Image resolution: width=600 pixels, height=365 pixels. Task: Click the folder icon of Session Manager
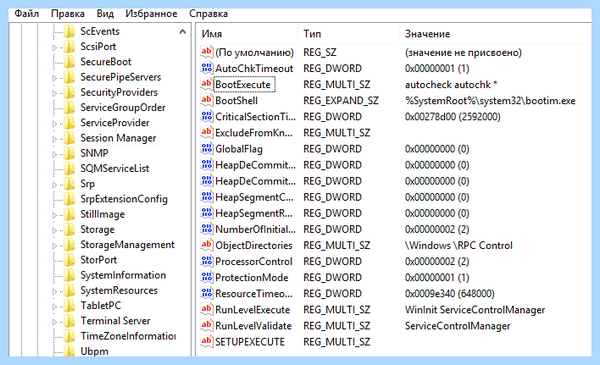click(x=69, y=138)
